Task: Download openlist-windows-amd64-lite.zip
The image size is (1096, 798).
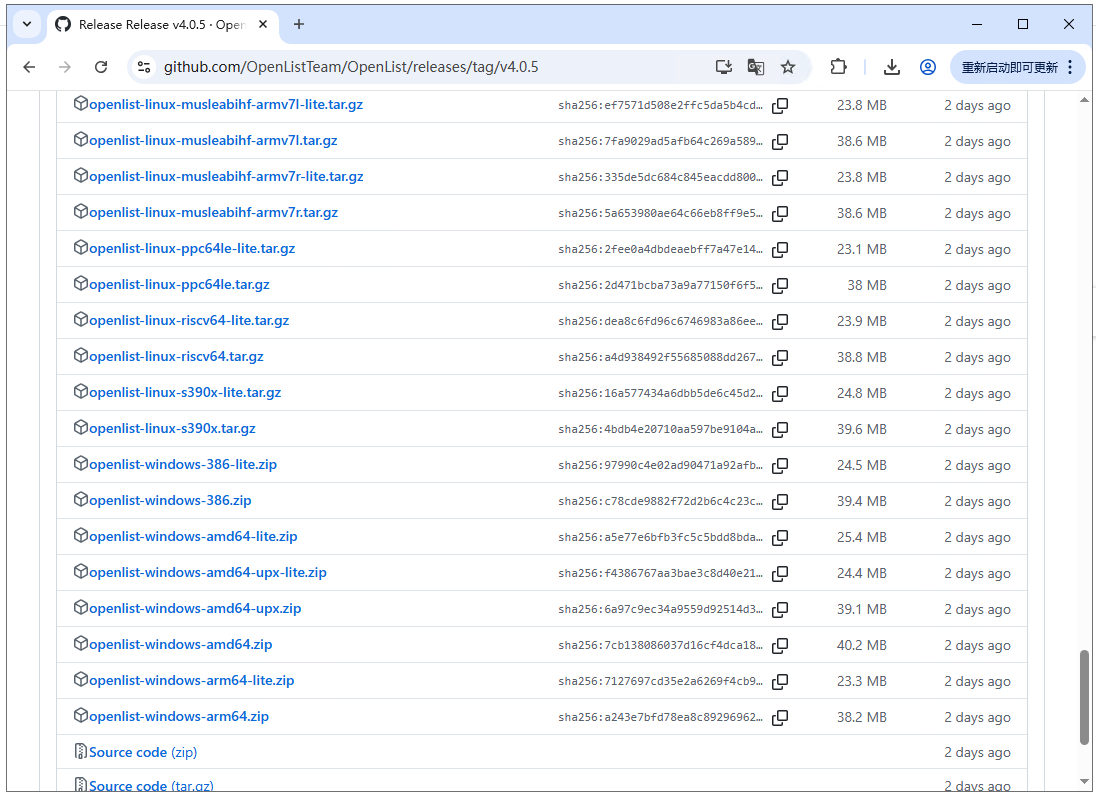Action: coord(193,537)
